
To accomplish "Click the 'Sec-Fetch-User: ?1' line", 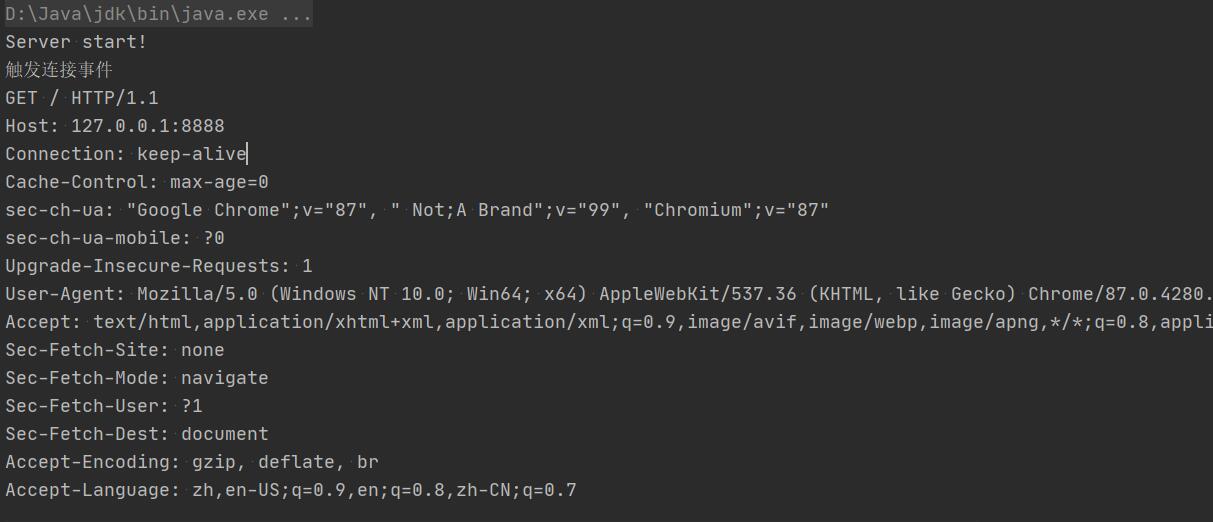I will (104, 406).
